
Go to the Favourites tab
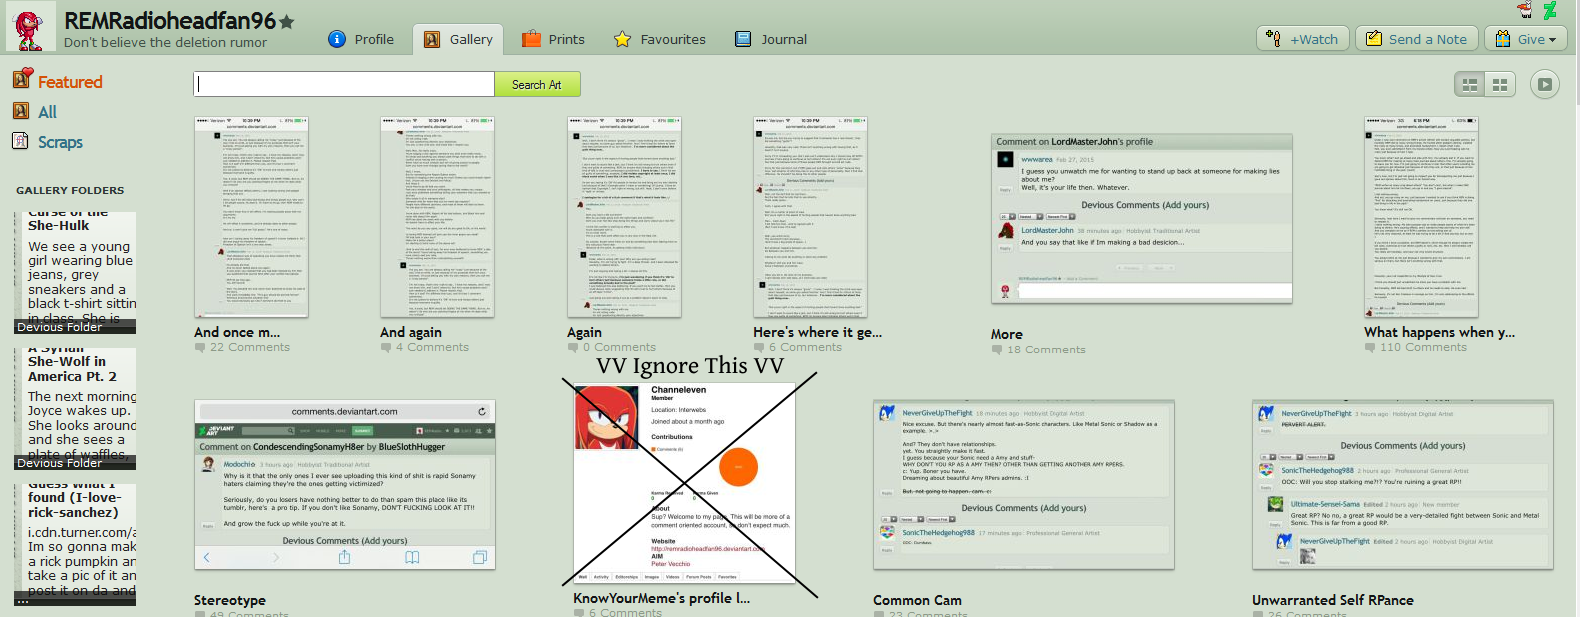[x=660, y=39]
